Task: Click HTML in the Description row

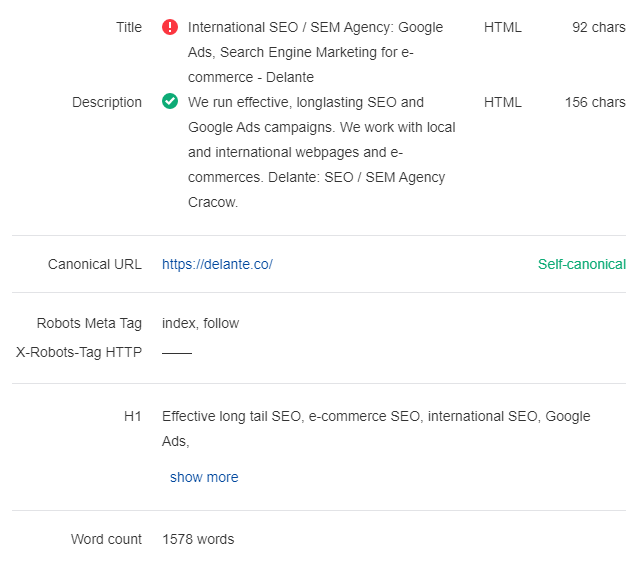Action: point(503,102)
